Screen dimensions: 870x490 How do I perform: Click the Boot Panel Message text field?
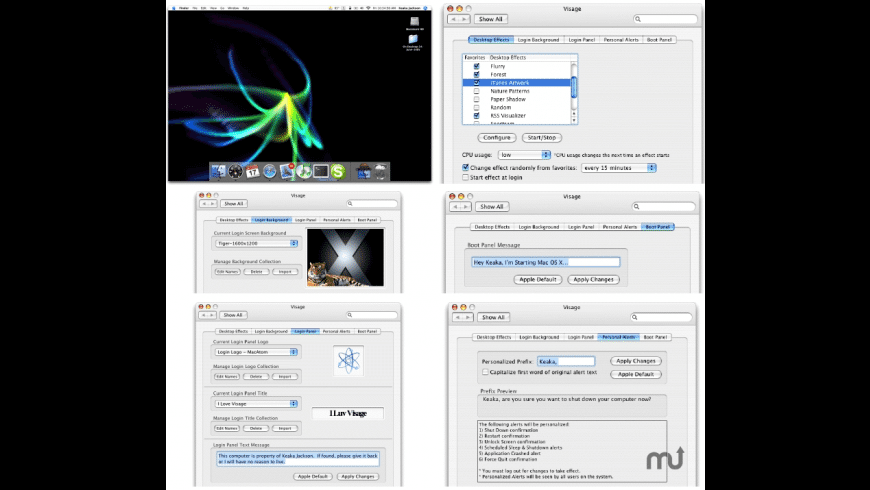tap(545, 262)
